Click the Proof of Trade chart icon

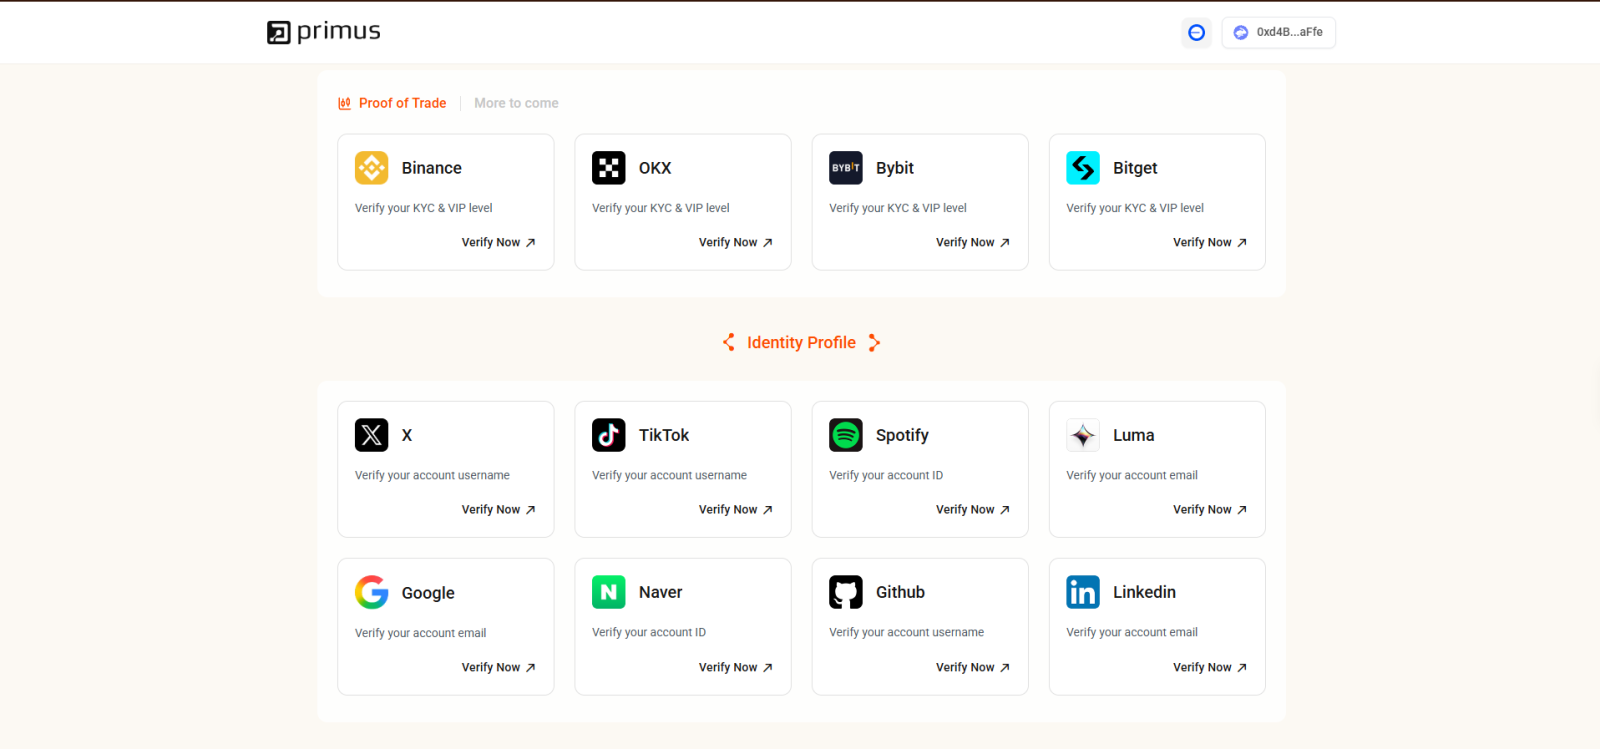[344, 103]
